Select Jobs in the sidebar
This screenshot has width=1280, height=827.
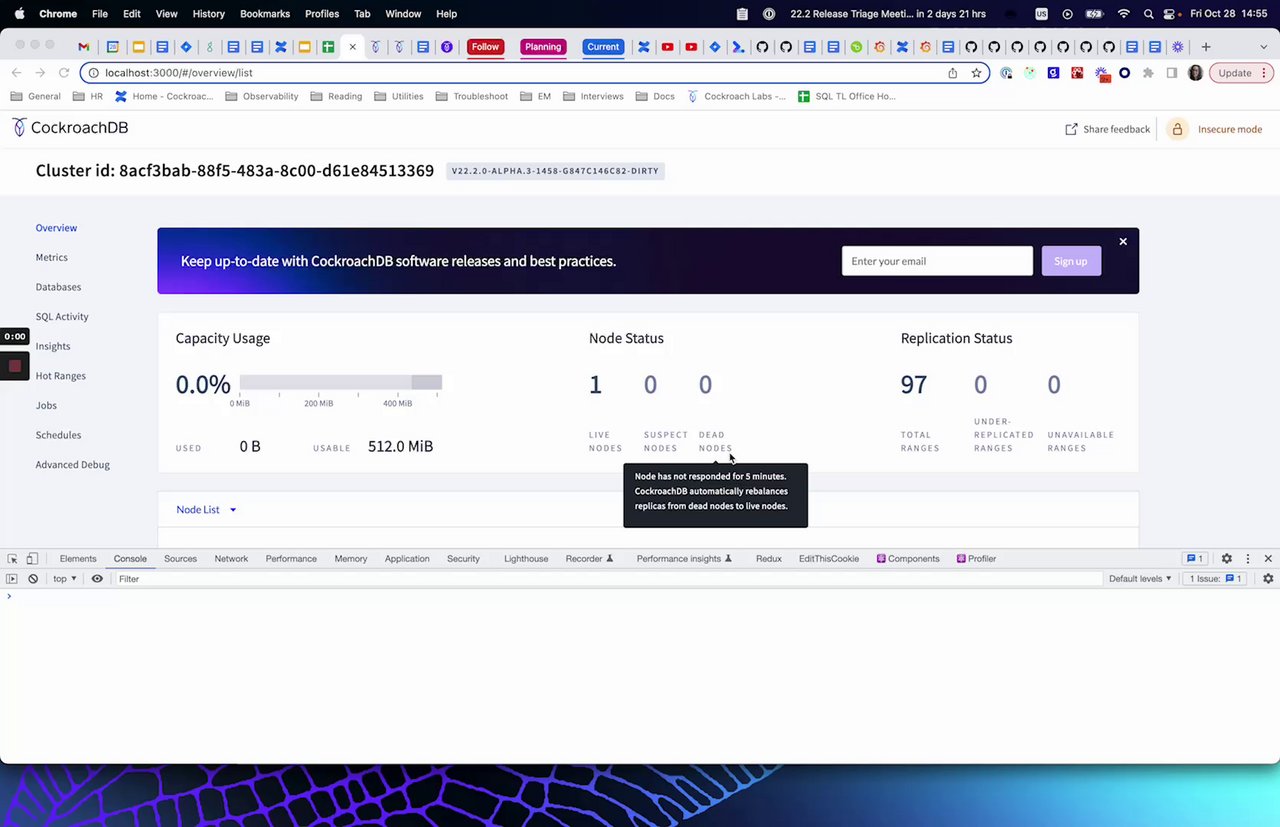point(46,405)
